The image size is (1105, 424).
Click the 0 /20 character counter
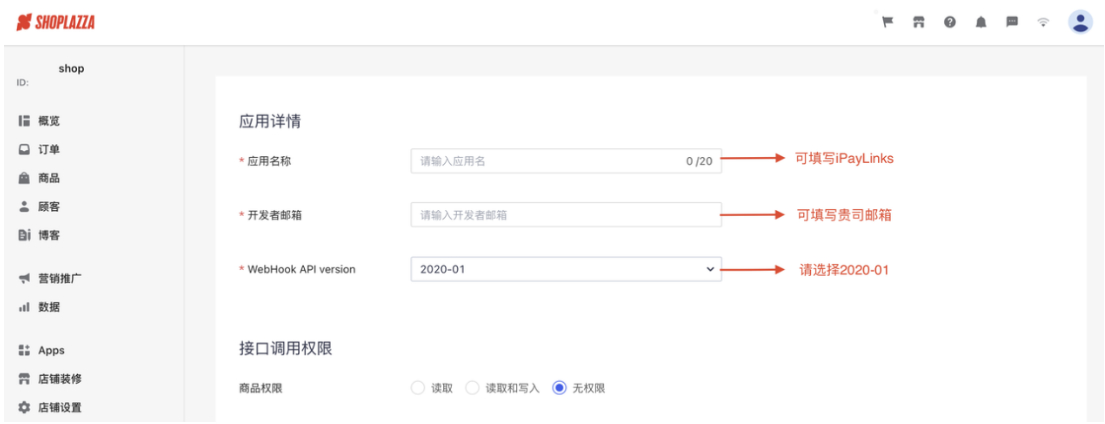click(x=699, y=161)
